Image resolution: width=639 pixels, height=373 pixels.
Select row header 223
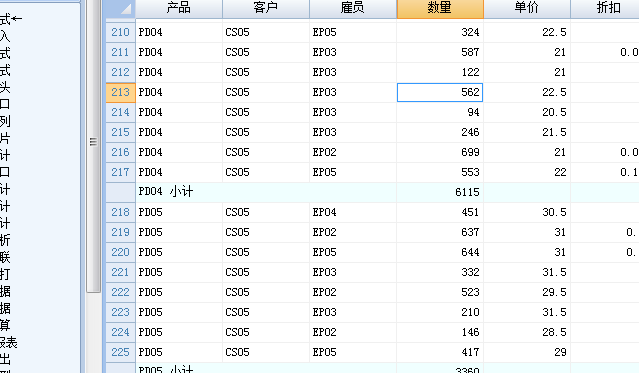(x=121, y=312)
